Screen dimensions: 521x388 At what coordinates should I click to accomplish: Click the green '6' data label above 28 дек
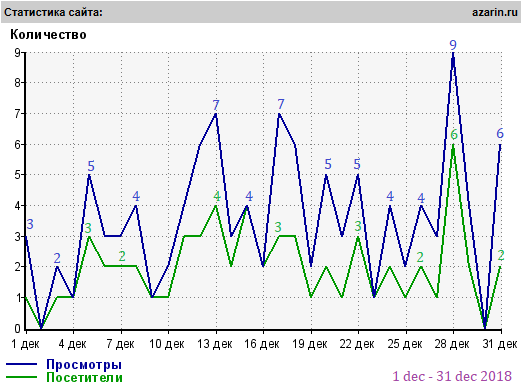454,135
